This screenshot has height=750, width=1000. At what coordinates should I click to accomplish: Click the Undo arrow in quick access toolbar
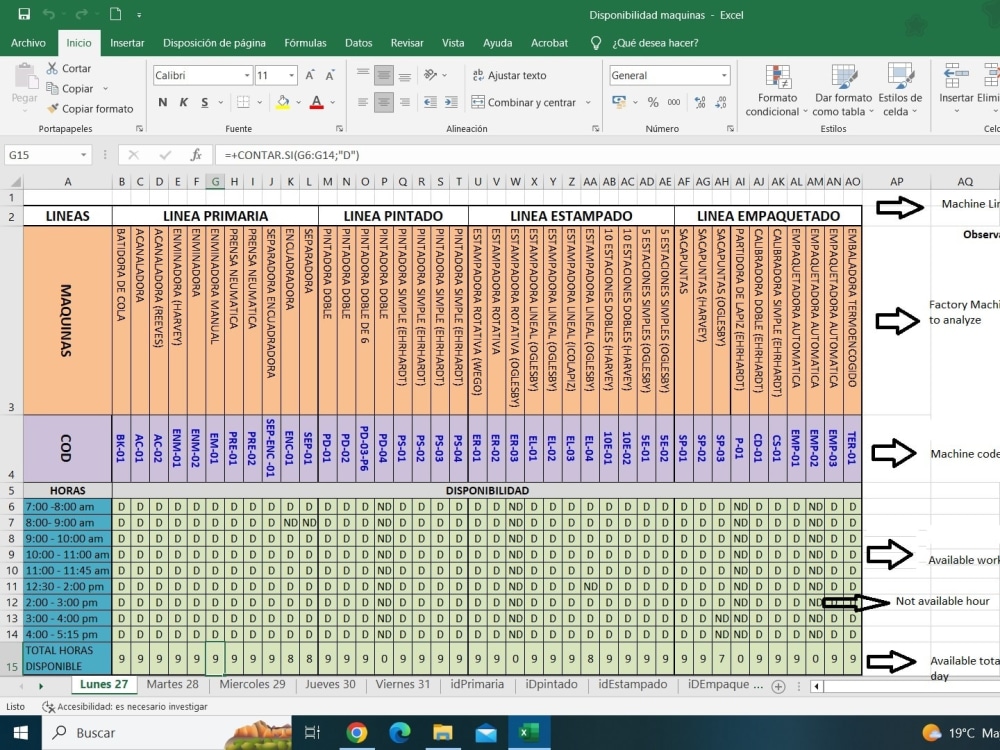coord(48,14)
